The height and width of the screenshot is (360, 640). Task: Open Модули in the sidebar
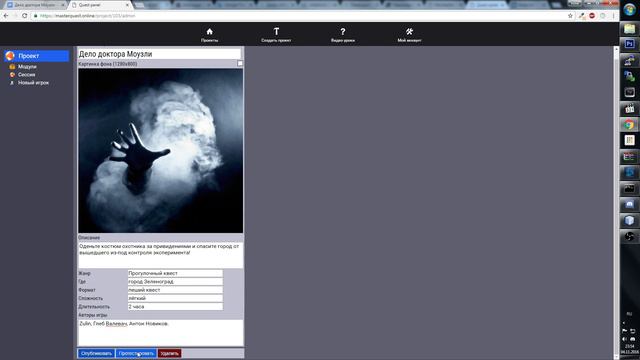27,67
